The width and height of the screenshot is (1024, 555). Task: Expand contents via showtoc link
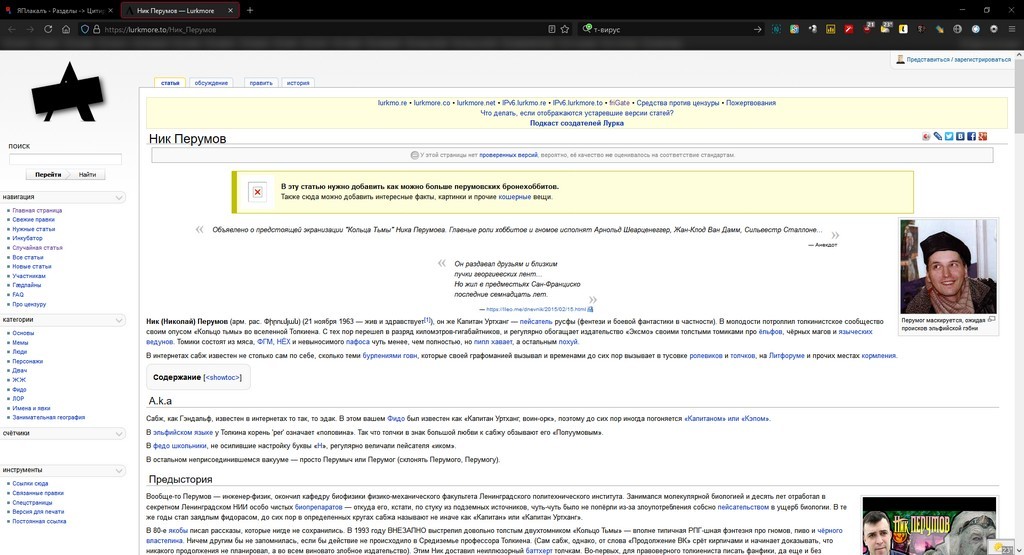tap(222, 377)
